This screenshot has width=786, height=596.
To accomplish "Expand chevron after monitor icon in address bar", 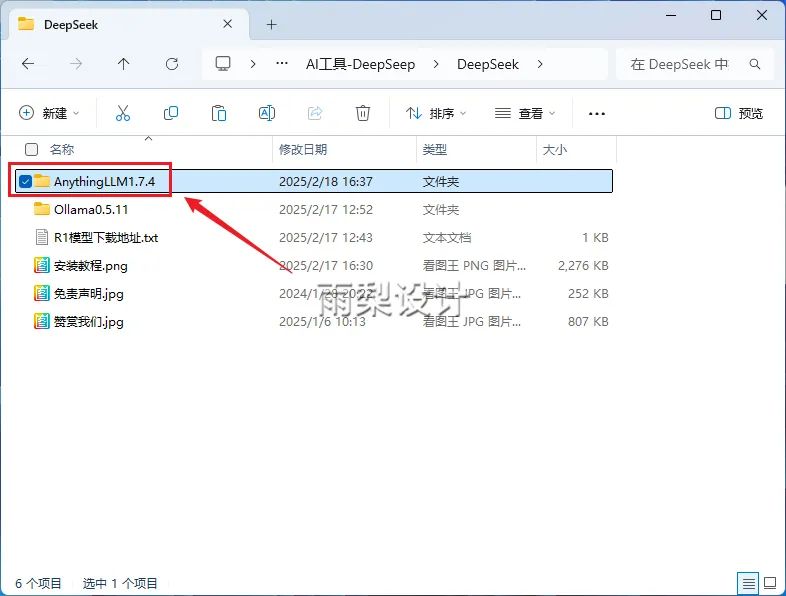I will click(x=253, y=64).
